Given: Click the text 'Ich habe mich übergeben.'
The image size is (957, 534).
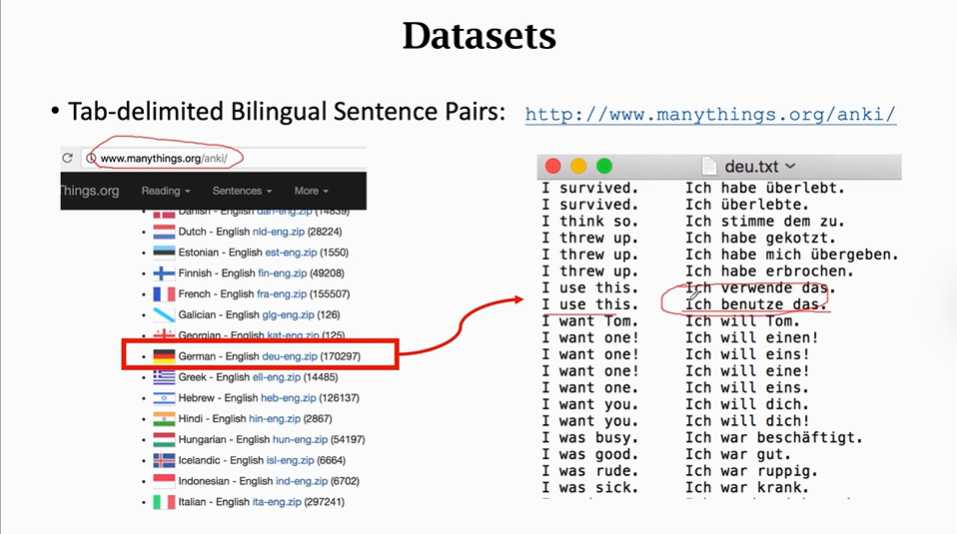Looking at the screenshot, I should [x=792, y=254].
